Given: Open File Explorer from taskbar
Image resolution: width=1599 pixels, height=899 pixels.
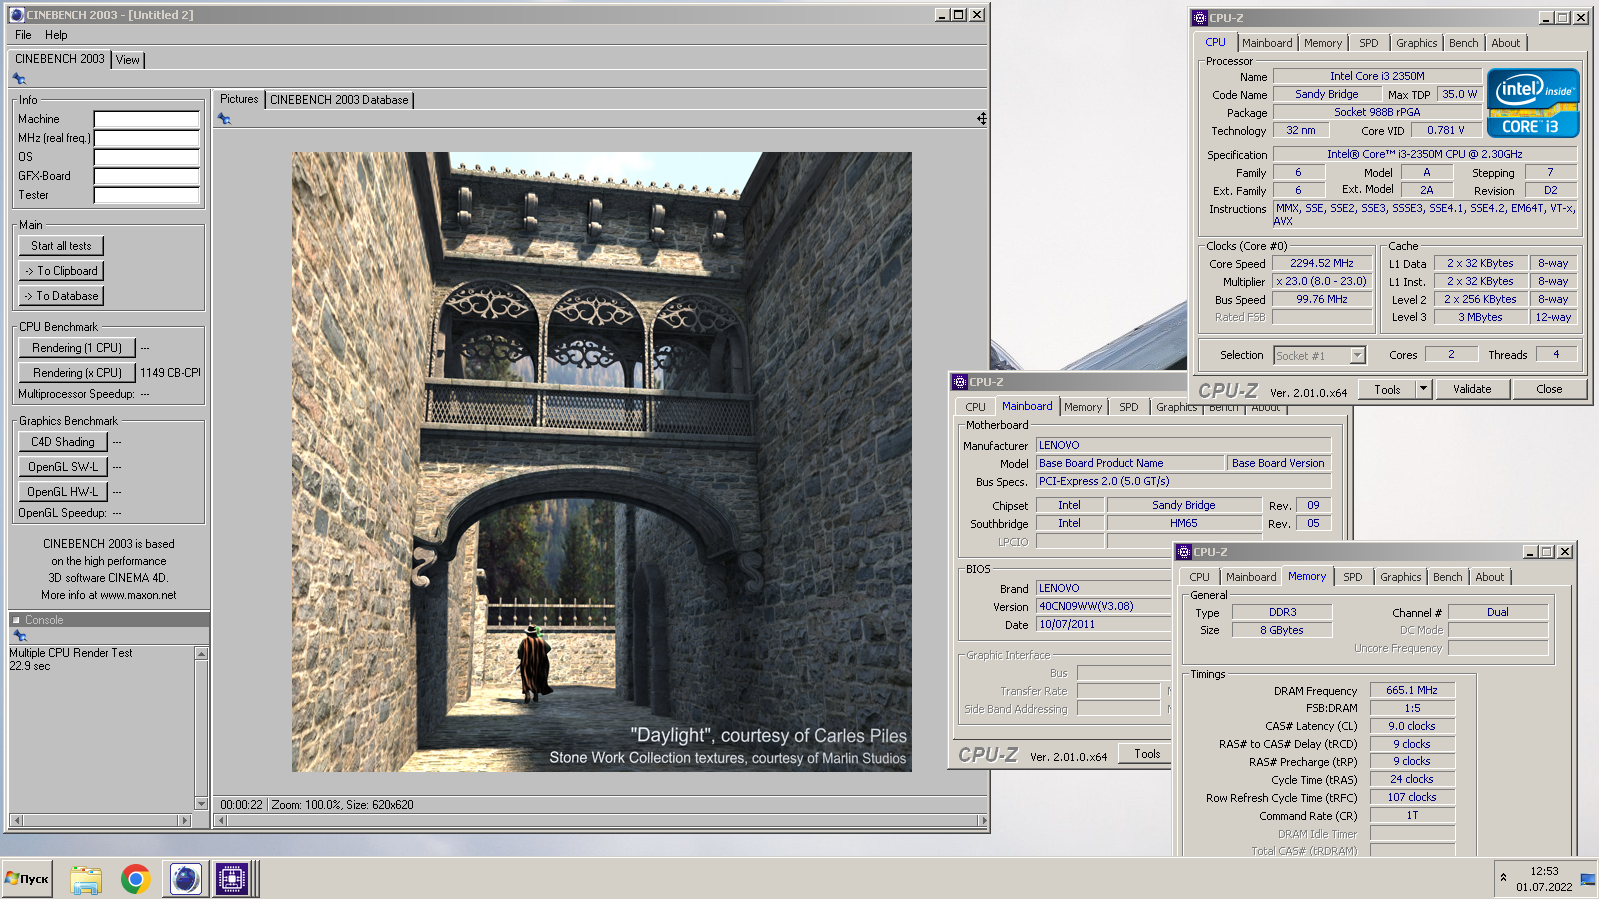Looking at the screenshot, I should pyautogui.click(x=86, y=879).
